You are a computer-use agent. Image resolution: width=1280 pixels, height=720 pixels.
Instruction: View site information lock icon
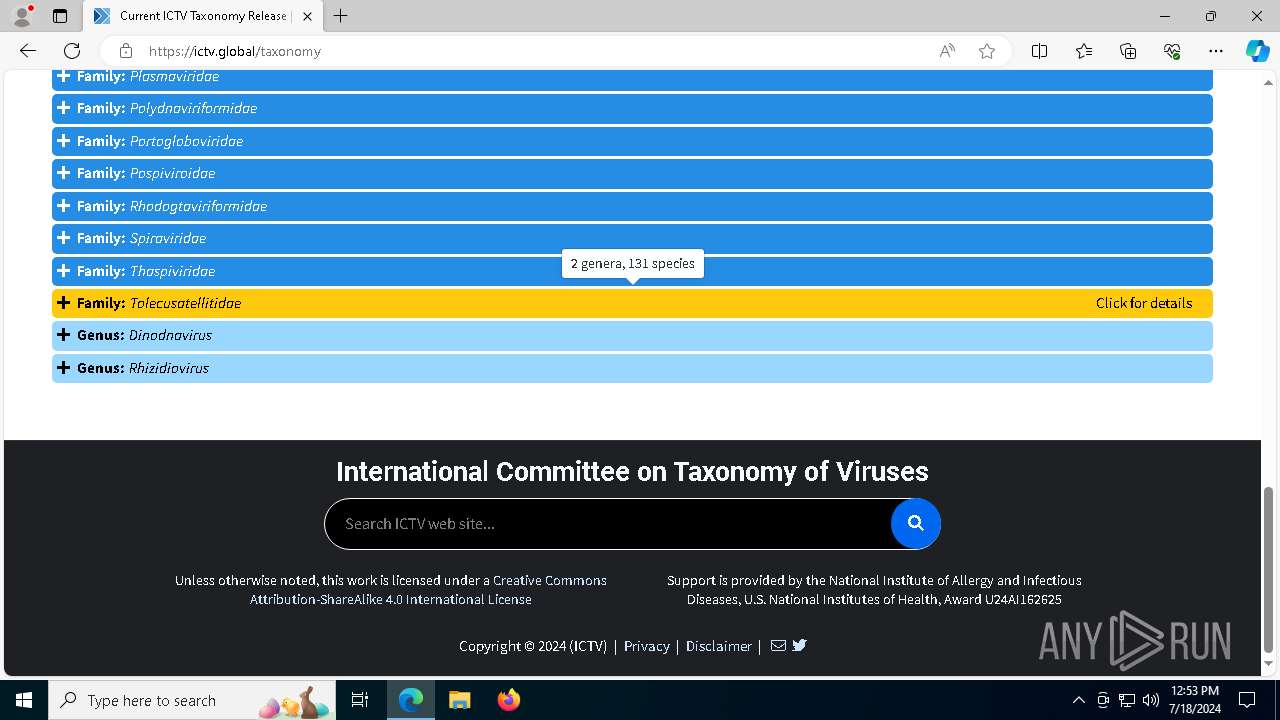(x=126, y=51)
